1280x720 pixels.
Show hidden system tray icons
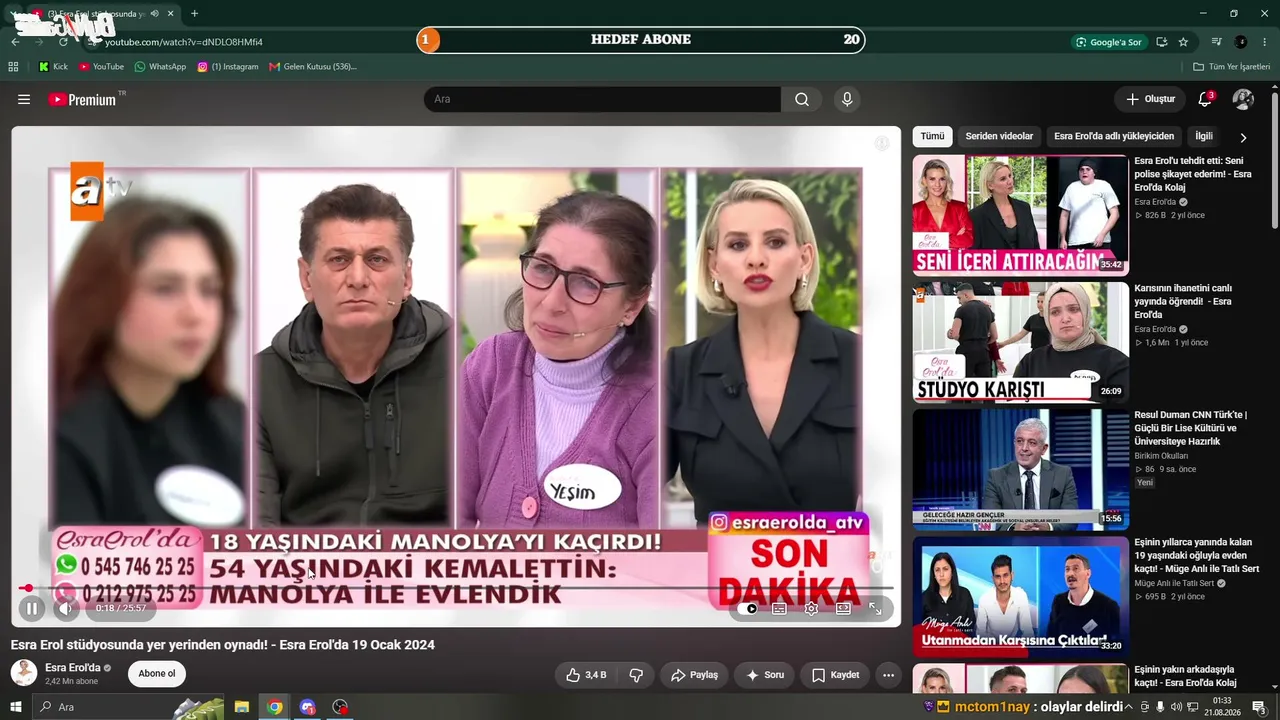(1130, 707)
